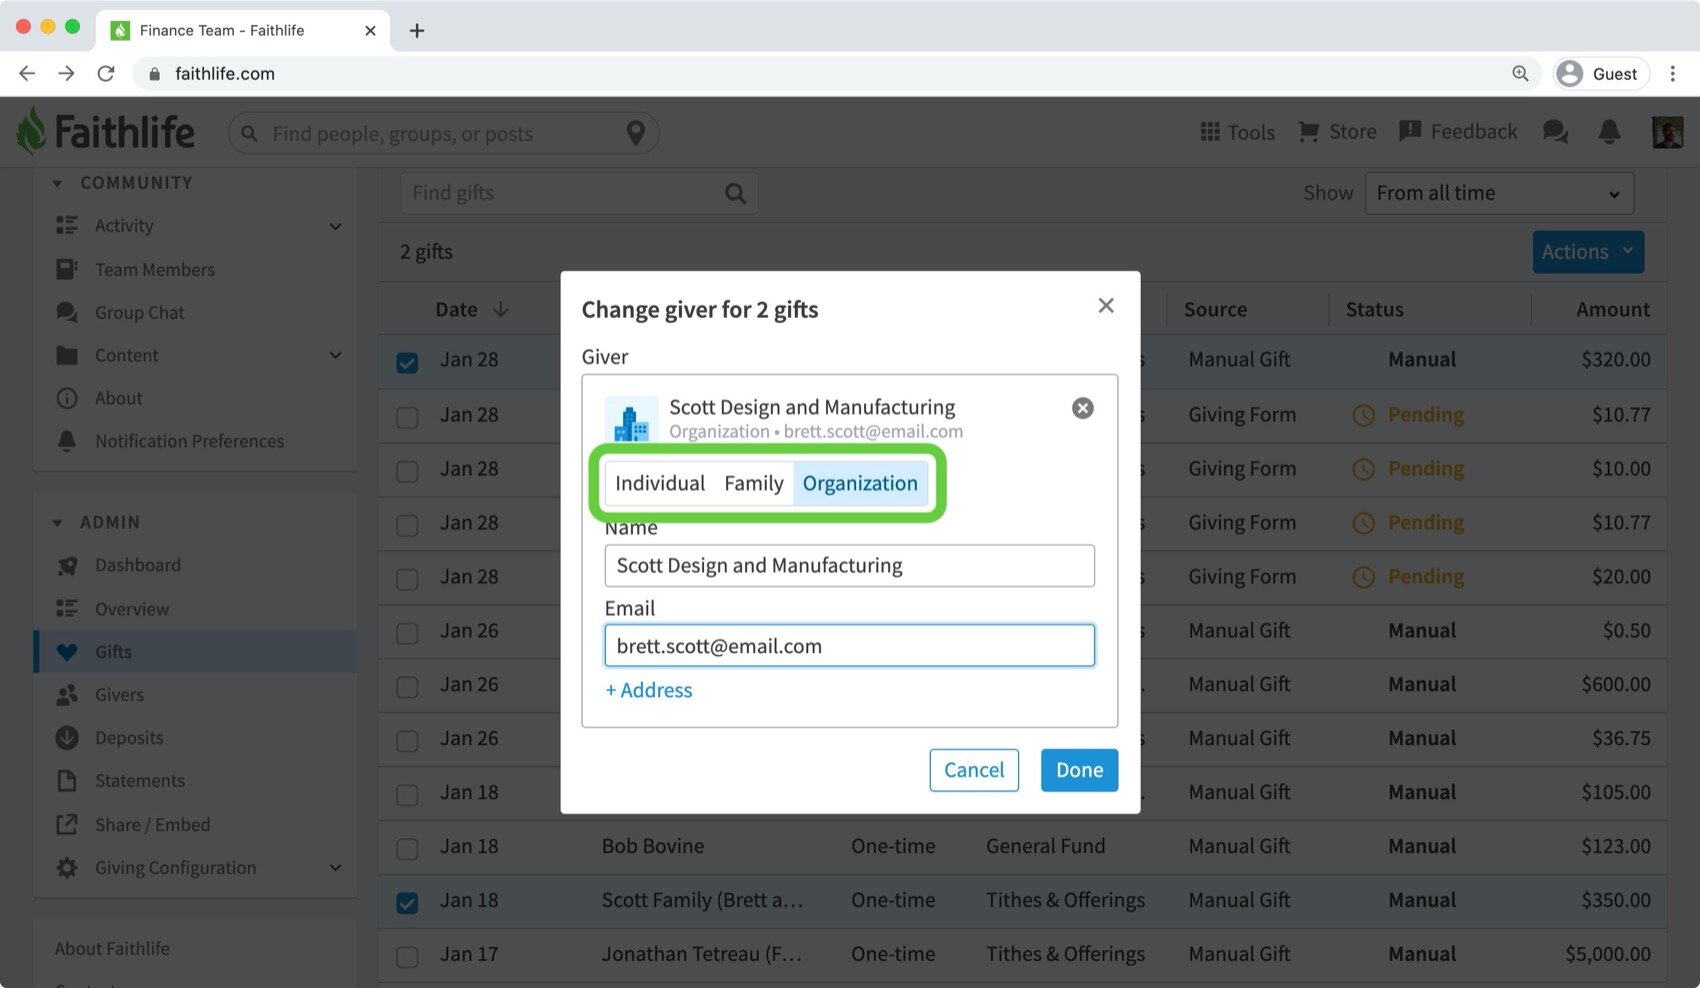The width and height of the screenshot is (1700, 988).
Task: Expand Activity submenu chevron
Action: (335, 226)
